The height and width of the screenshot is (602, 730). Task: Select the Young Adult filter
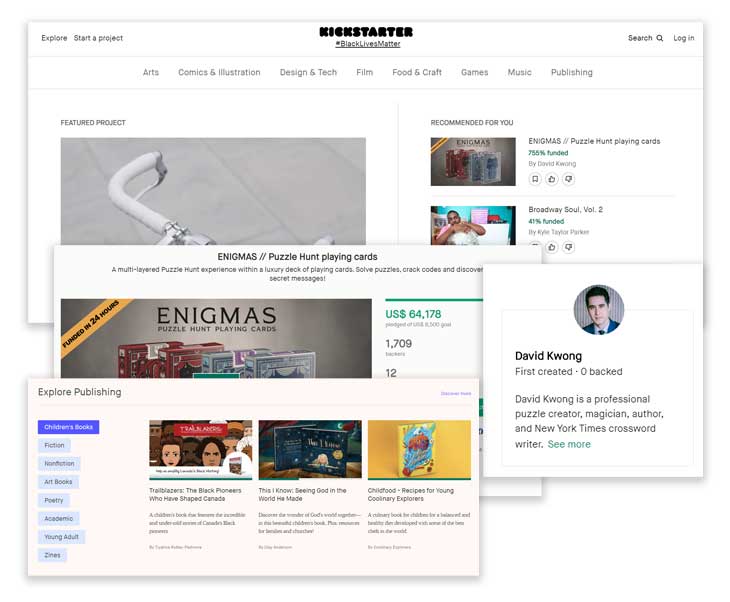61,537
